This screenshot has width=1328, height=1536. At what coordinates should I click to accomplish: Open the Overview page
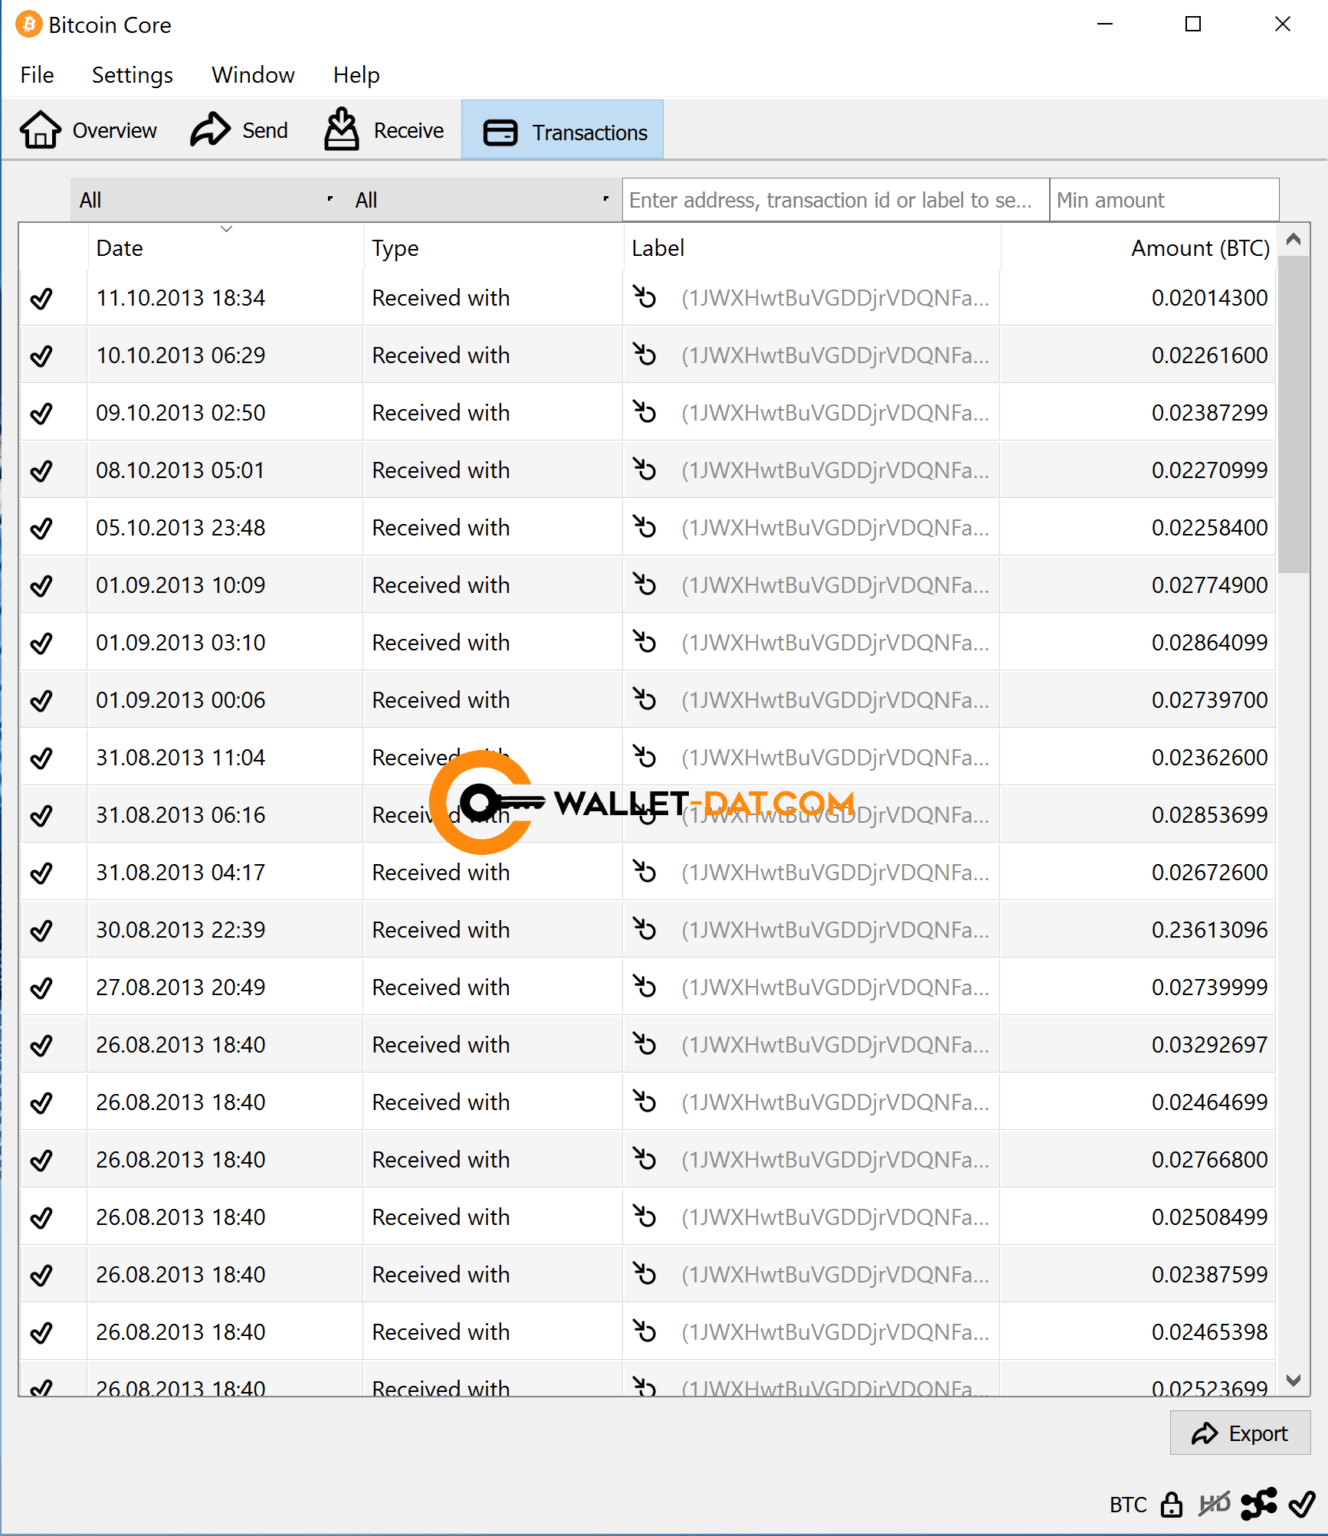89,131
